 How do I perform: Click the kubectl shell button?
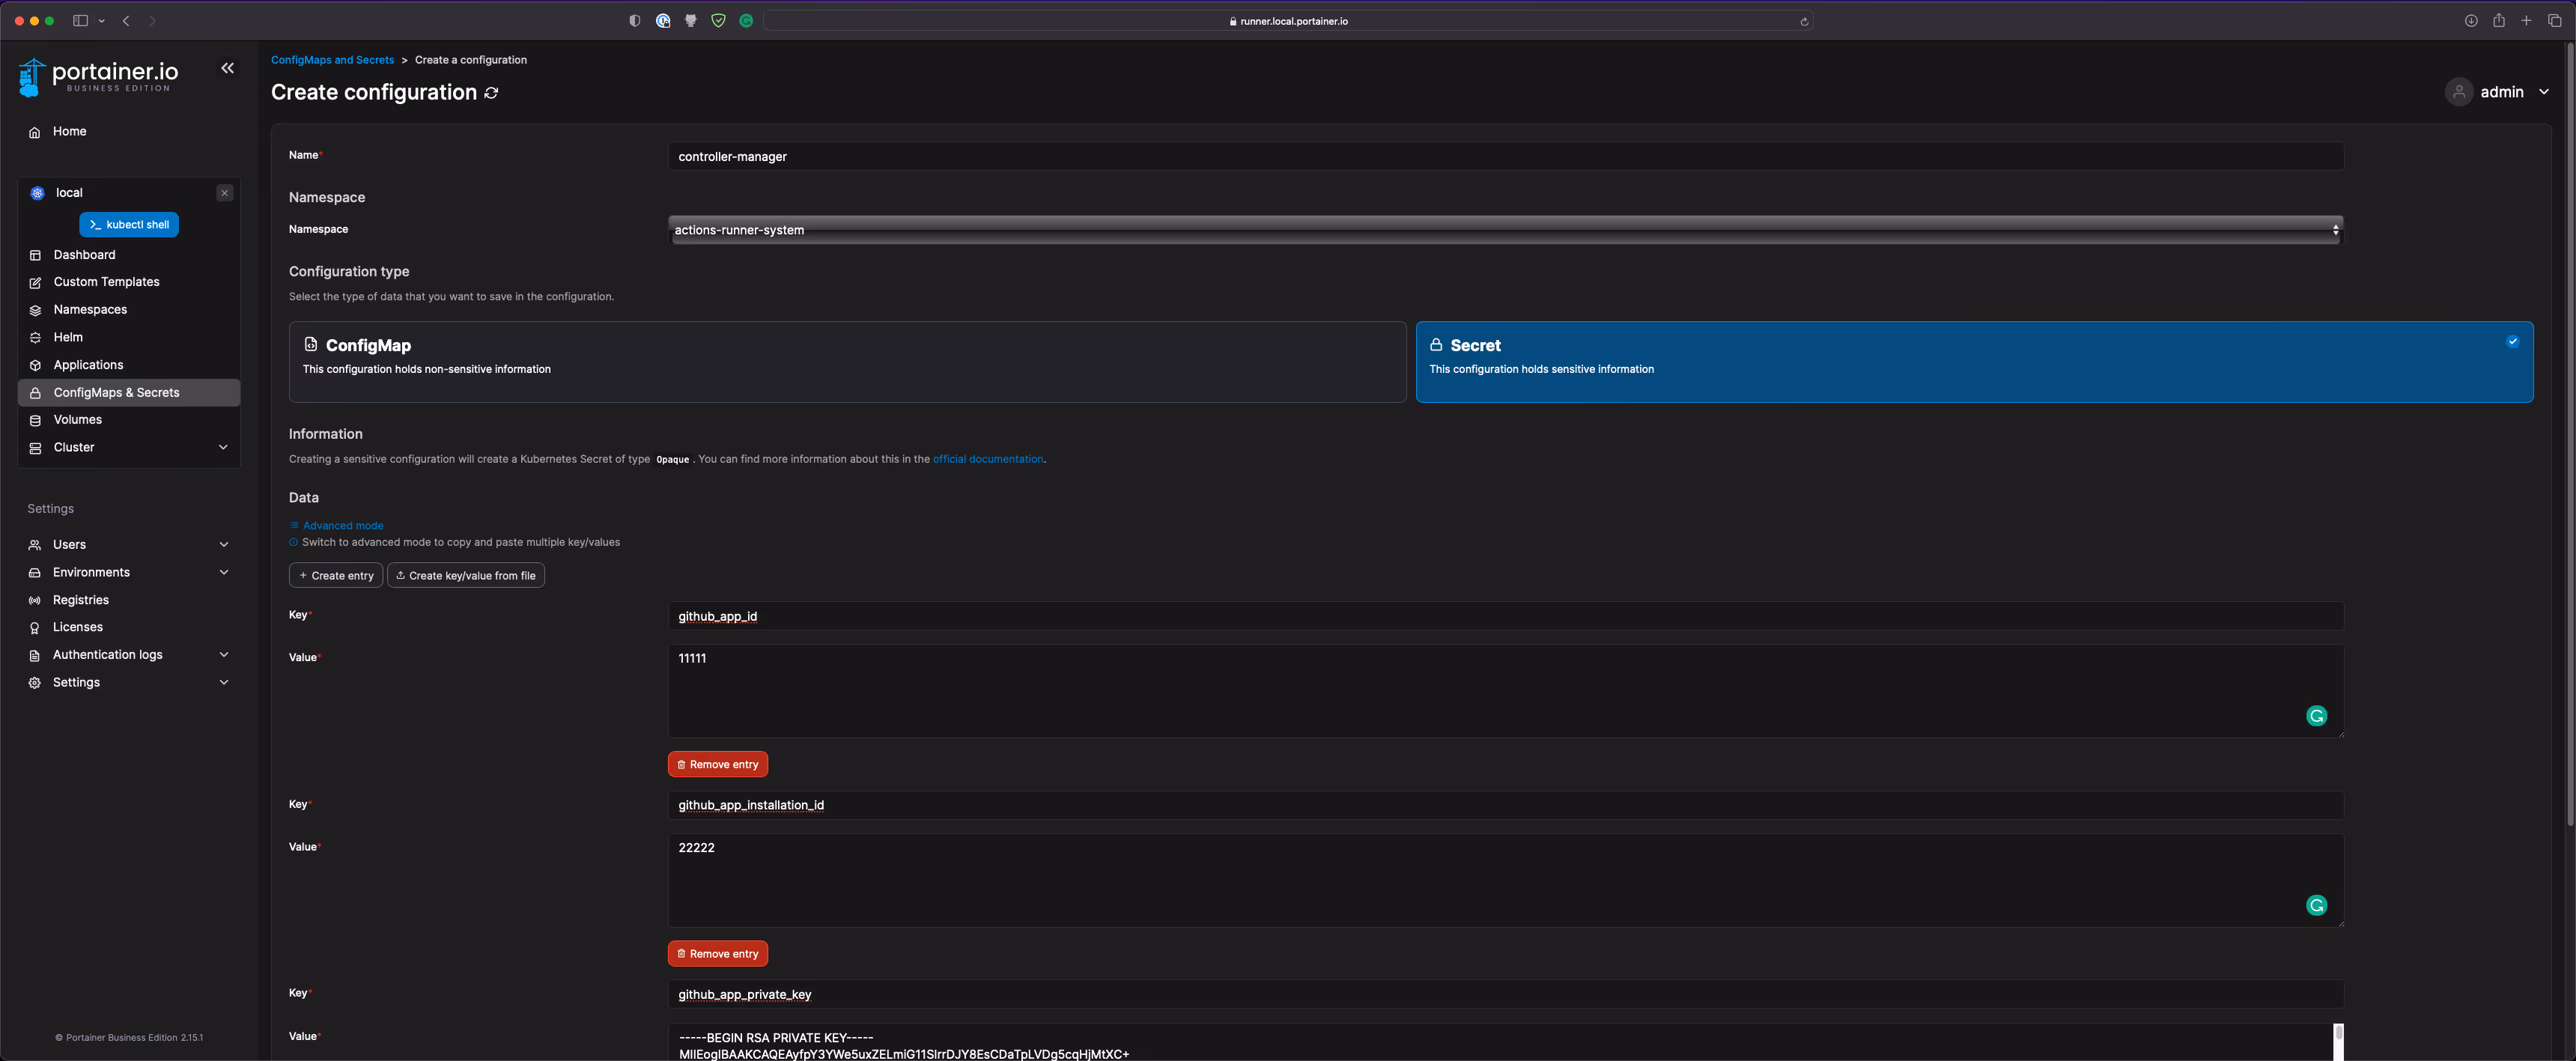[x=129, y=225]
